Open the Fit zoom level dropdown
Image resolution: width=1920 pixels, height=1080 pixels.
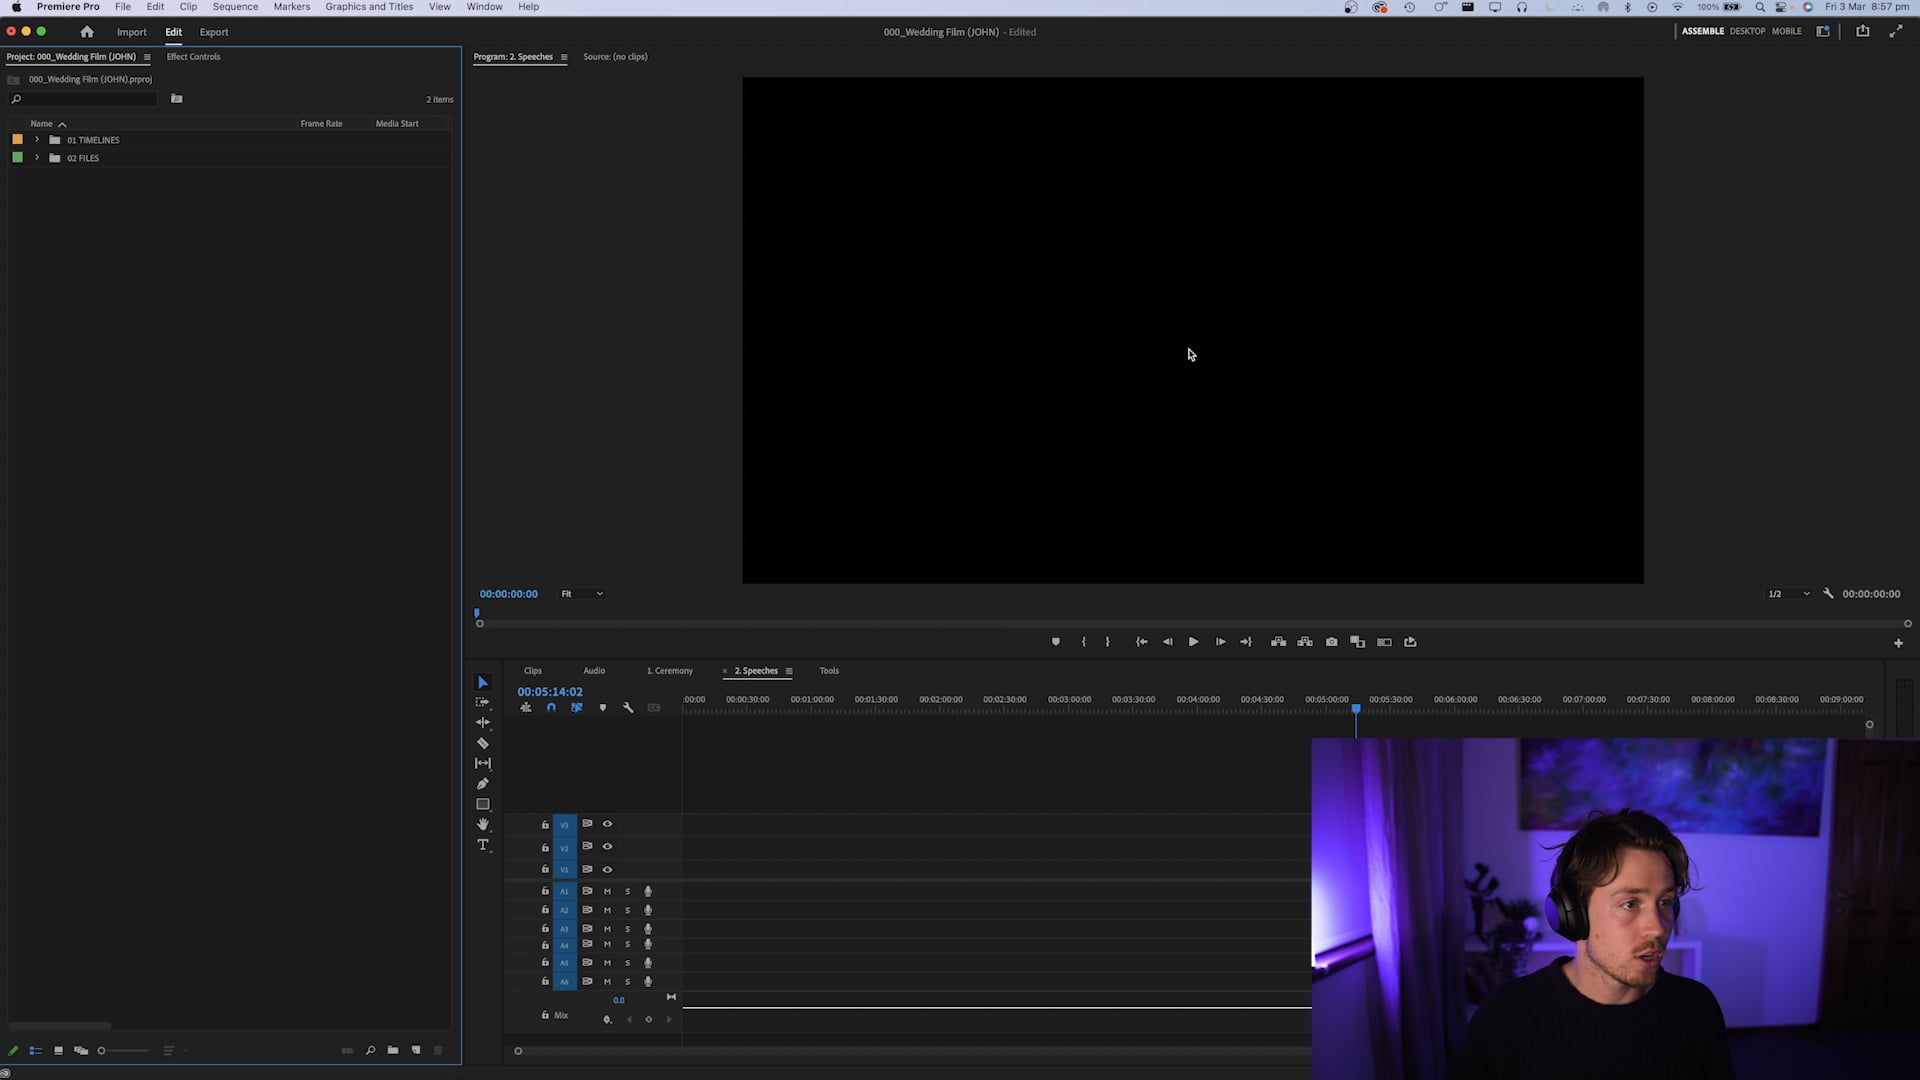coord(582,594)
